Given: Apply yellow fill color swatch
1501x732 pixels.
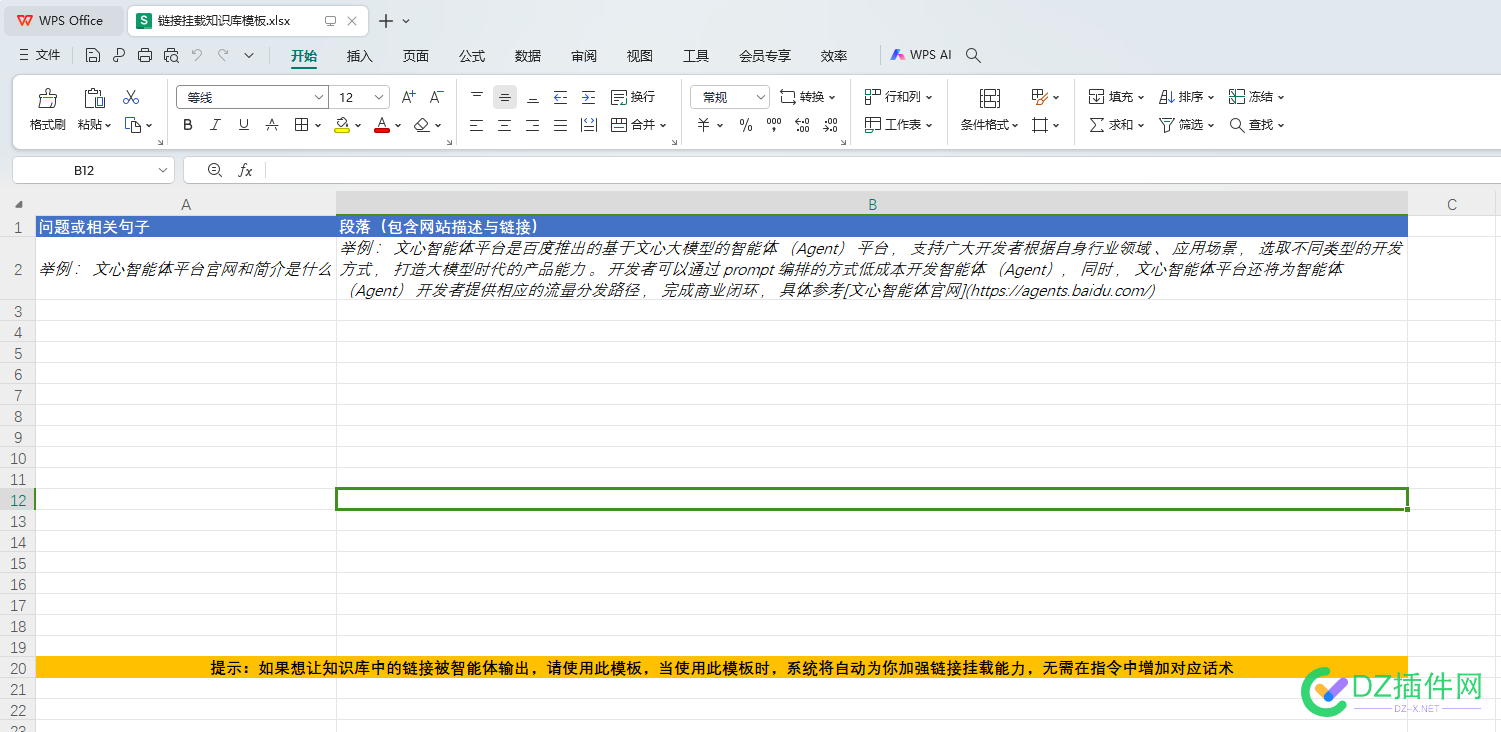Looking at the screenshot, I should click(x=342, y=125).
